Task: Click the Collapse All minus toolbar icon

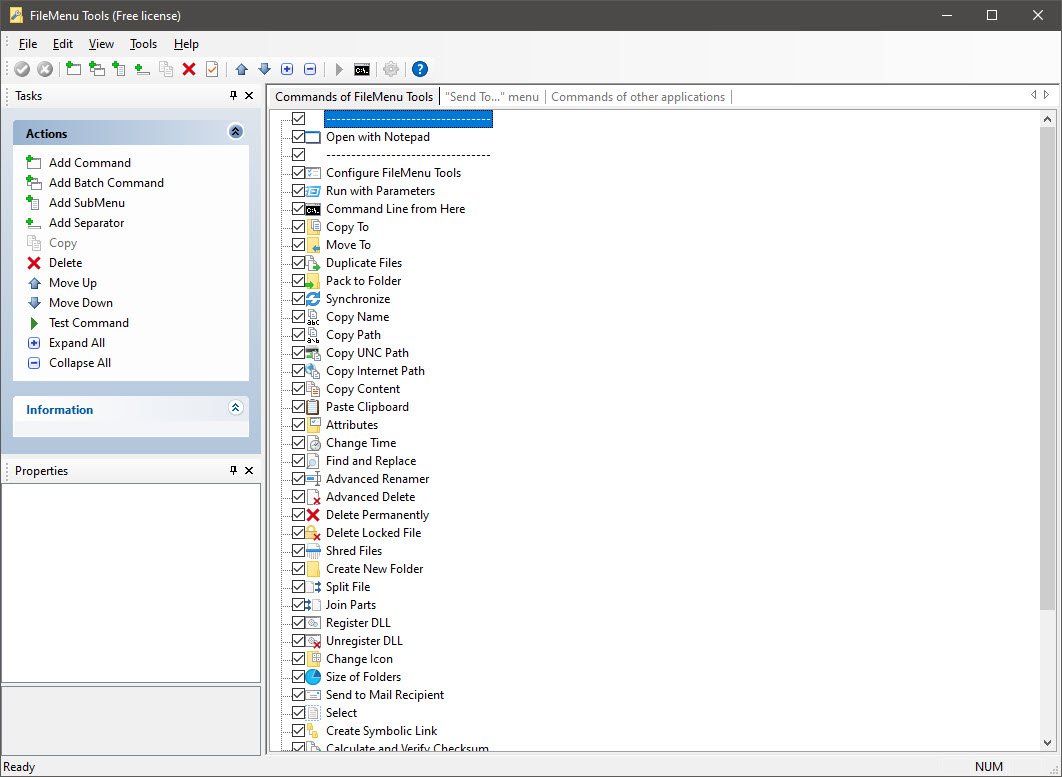Action: [310, 69]
